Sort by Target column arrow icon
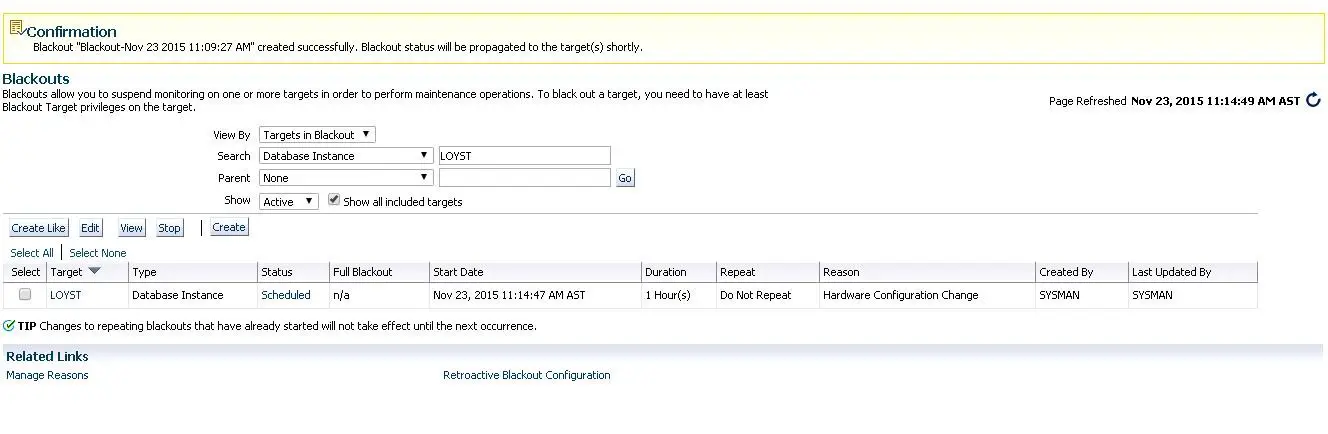The height and width of the screenshot is (434, 1328). point(95,271)
